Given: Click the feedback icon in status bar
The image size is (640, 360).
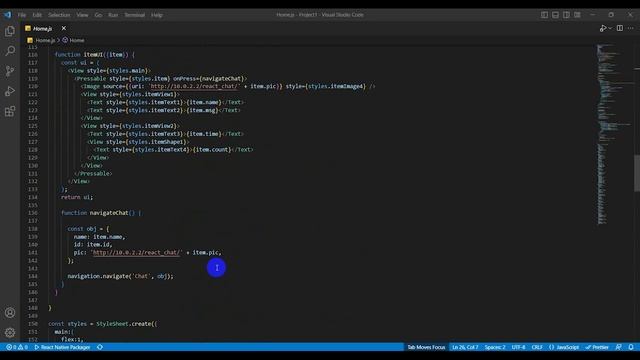Looking at the screenshot, I should [x=619, y=347].
